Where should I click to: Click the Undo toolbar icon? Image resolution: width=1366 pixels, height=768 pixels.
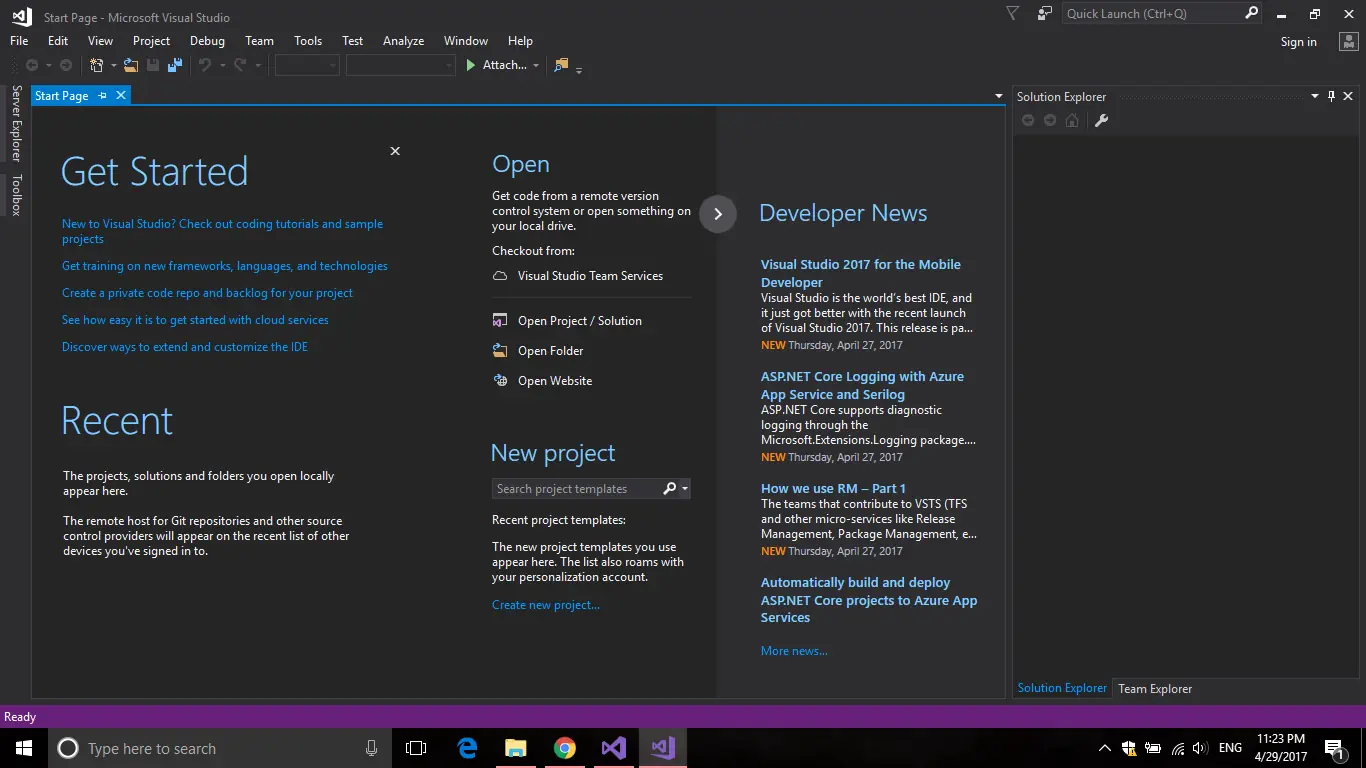(x=204, y=65)
